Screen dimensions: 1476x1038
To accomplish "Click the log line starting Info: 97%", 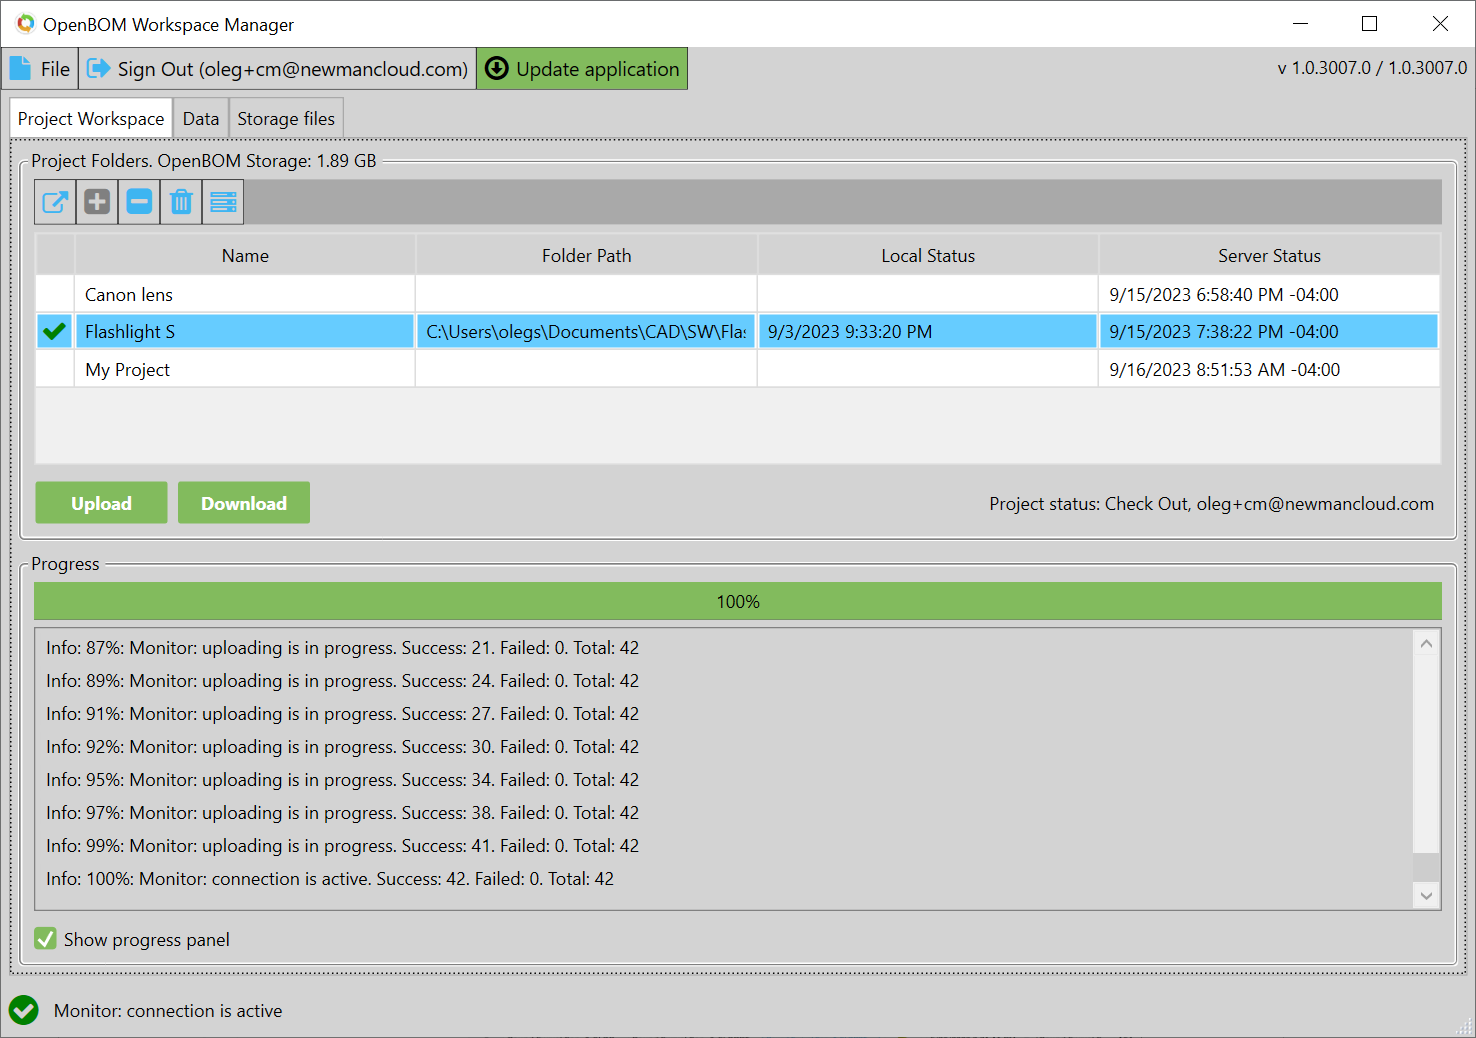I will (x=342, y=813).
